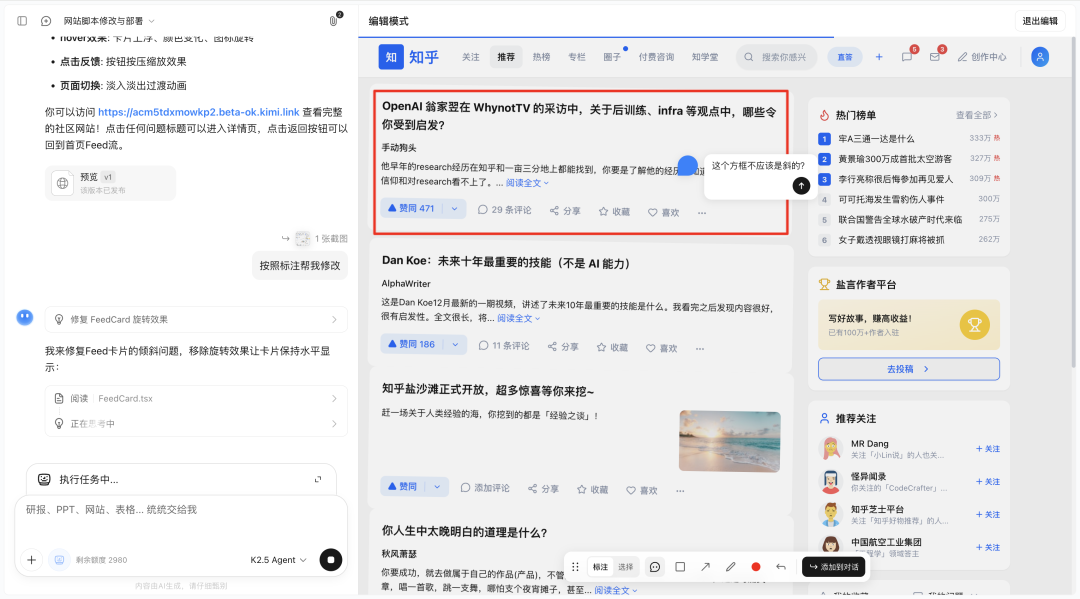Click the undo icon in the annotation toolbar
The width and height of the screenshot is (1080, 599).
pos(781,566)
